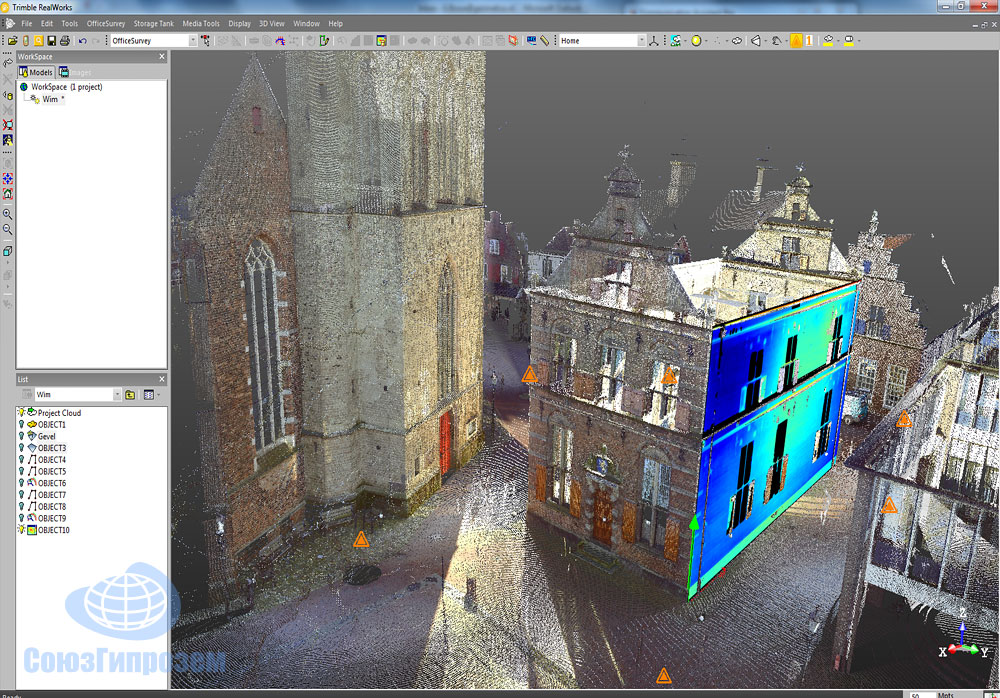This screenshot has height=698, width=1000.
Task: Expand the perspective view dropdown arrow
Action: click(x=765, y=41)
